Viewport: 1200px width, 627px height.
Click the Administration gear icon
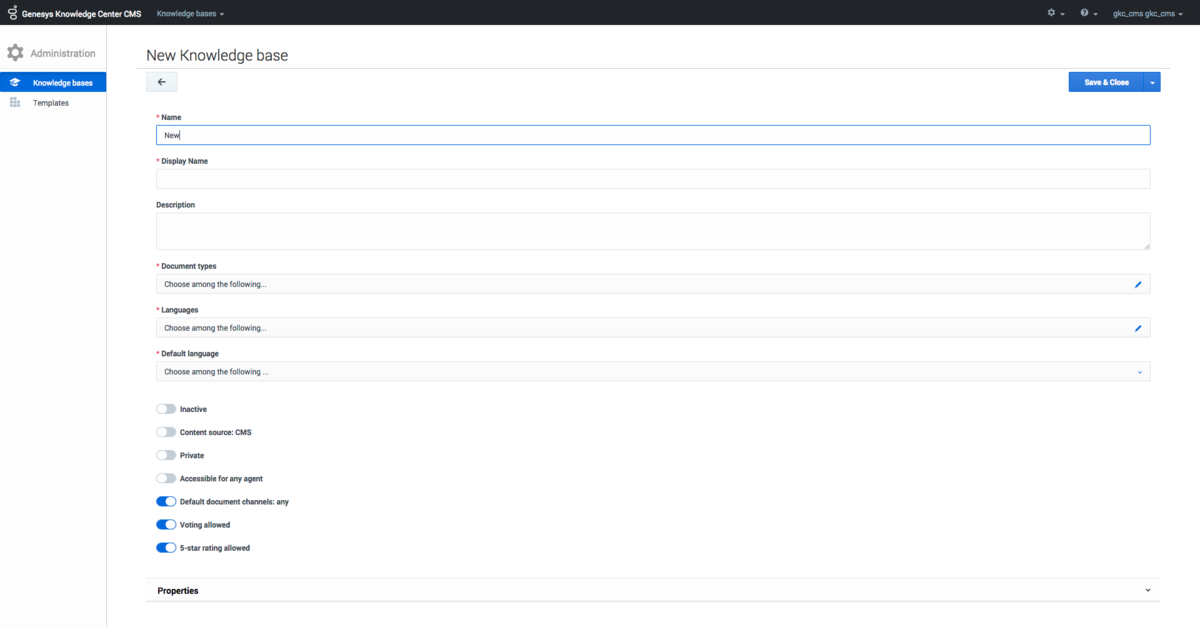tap(15, 53)
